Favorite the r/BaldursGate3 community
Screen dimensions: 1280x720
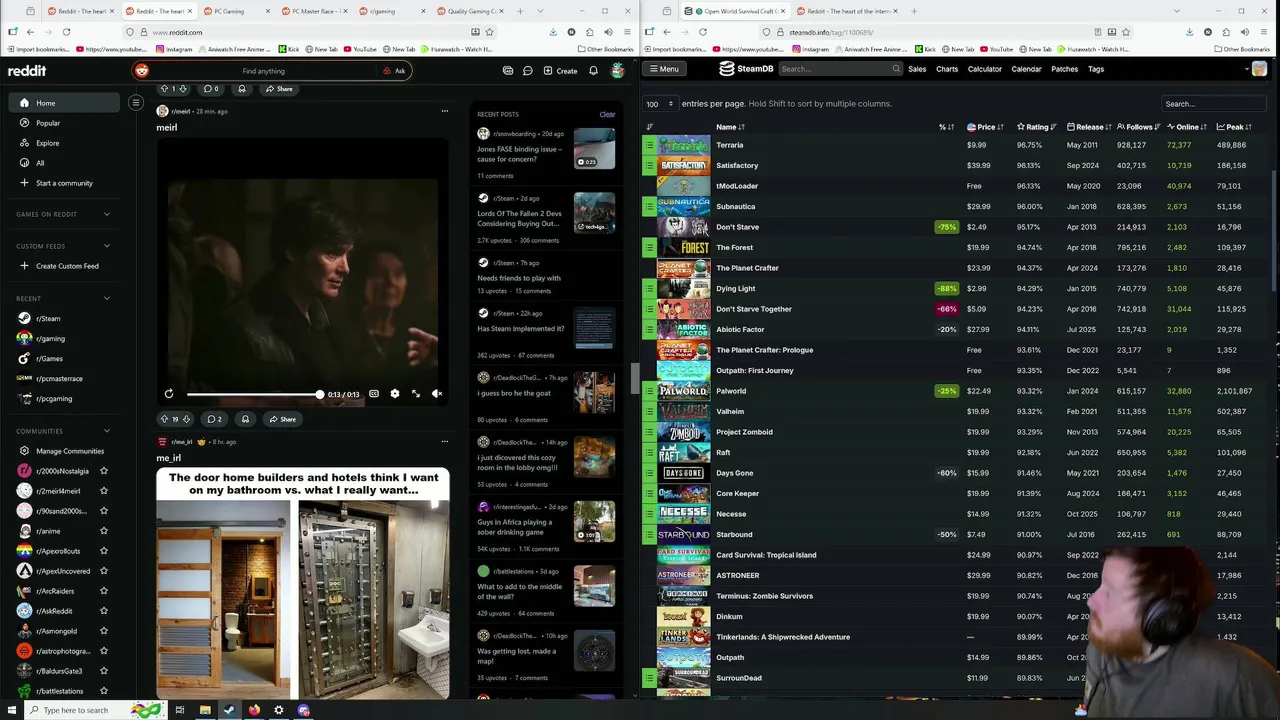104,671
